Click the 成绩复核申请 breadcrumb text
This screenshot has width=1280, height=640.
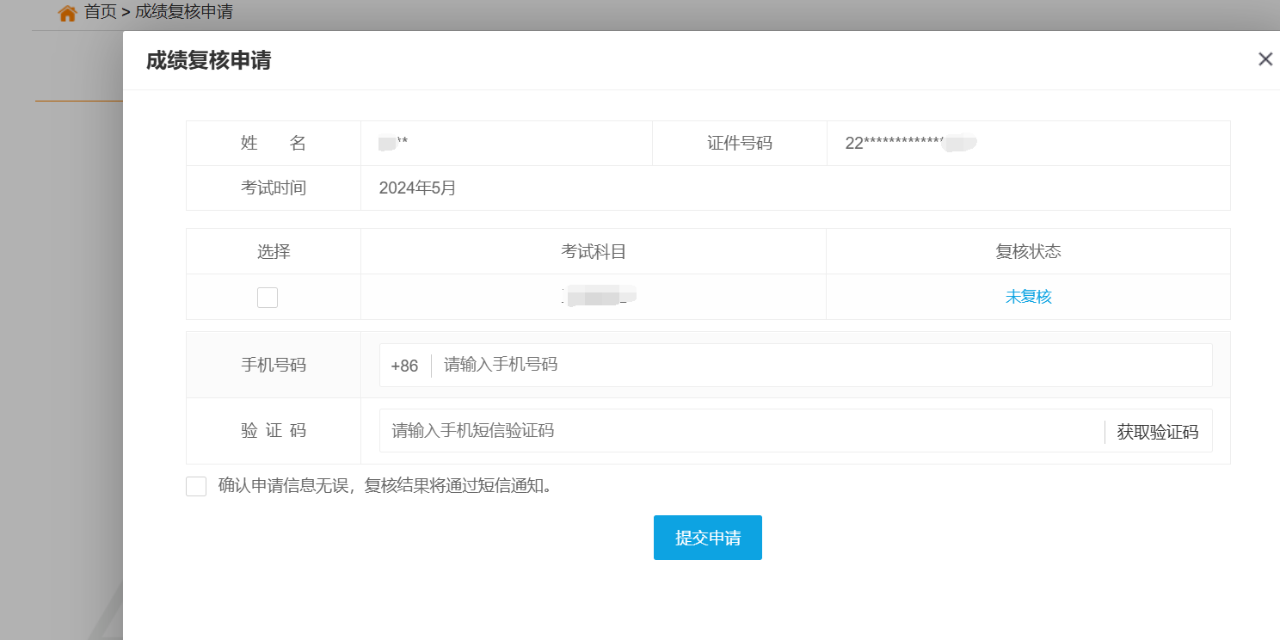[x=184, y=12]
